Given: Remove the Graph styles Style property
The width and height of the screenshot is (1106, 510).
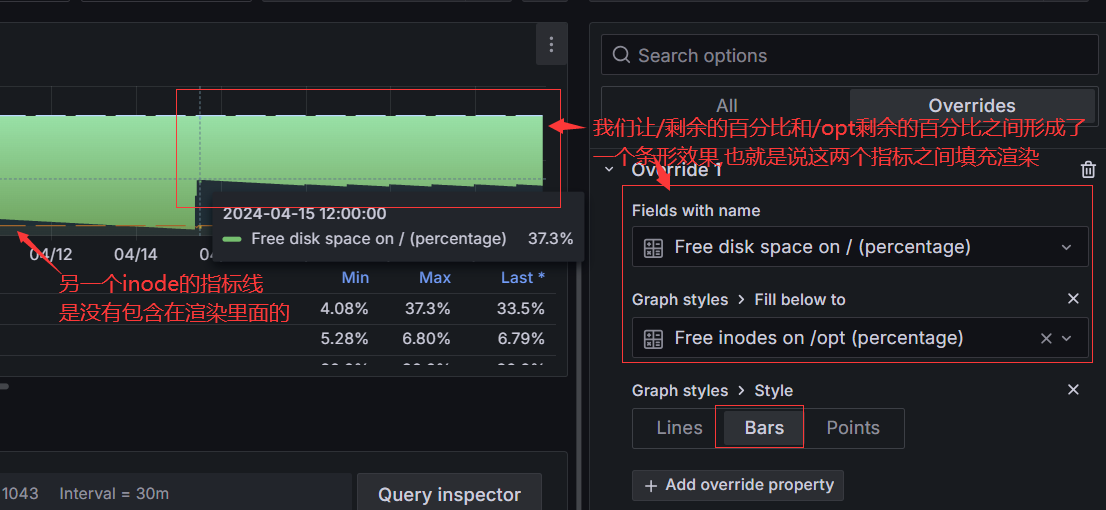Looking at the screenshot, I should coord(1073,390).
